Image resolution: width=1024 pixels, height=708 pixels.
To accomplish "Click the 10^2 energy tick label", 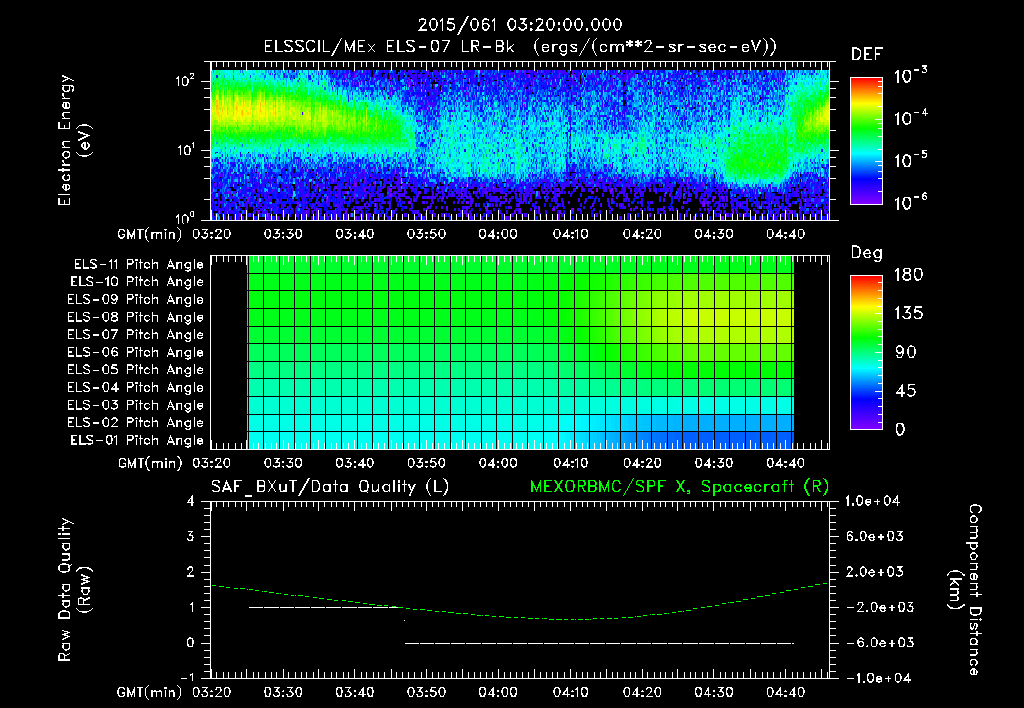I will (x=185, y=82).
